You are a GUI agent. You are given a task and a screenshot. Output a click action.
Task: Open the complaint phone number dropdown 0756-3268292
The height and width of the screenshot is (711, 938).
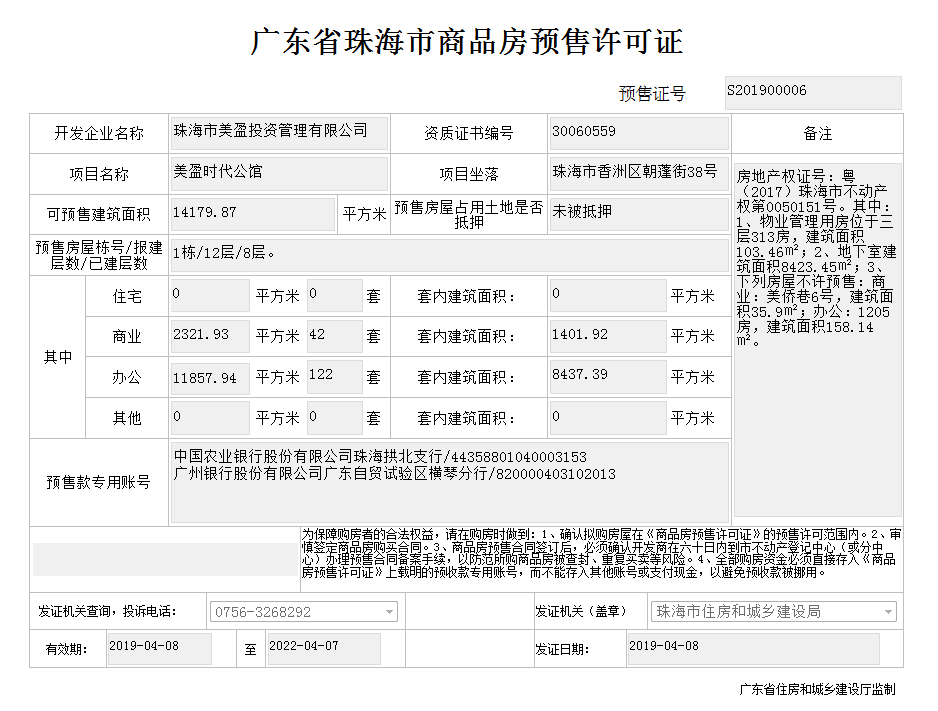point(303,612)
